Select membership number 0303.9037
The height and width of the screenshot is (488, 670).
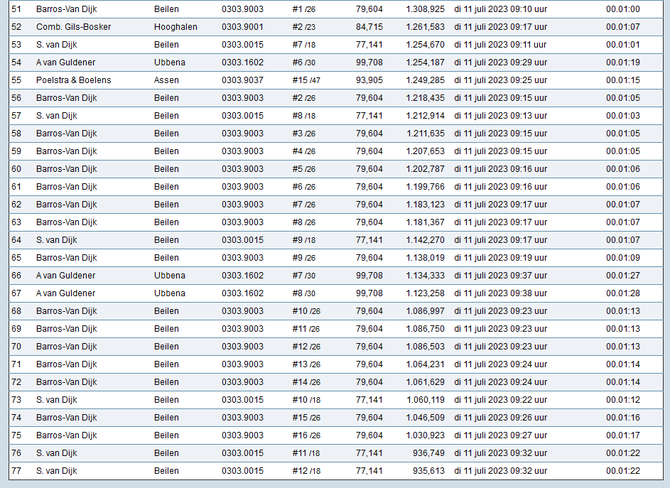point(242,80)
